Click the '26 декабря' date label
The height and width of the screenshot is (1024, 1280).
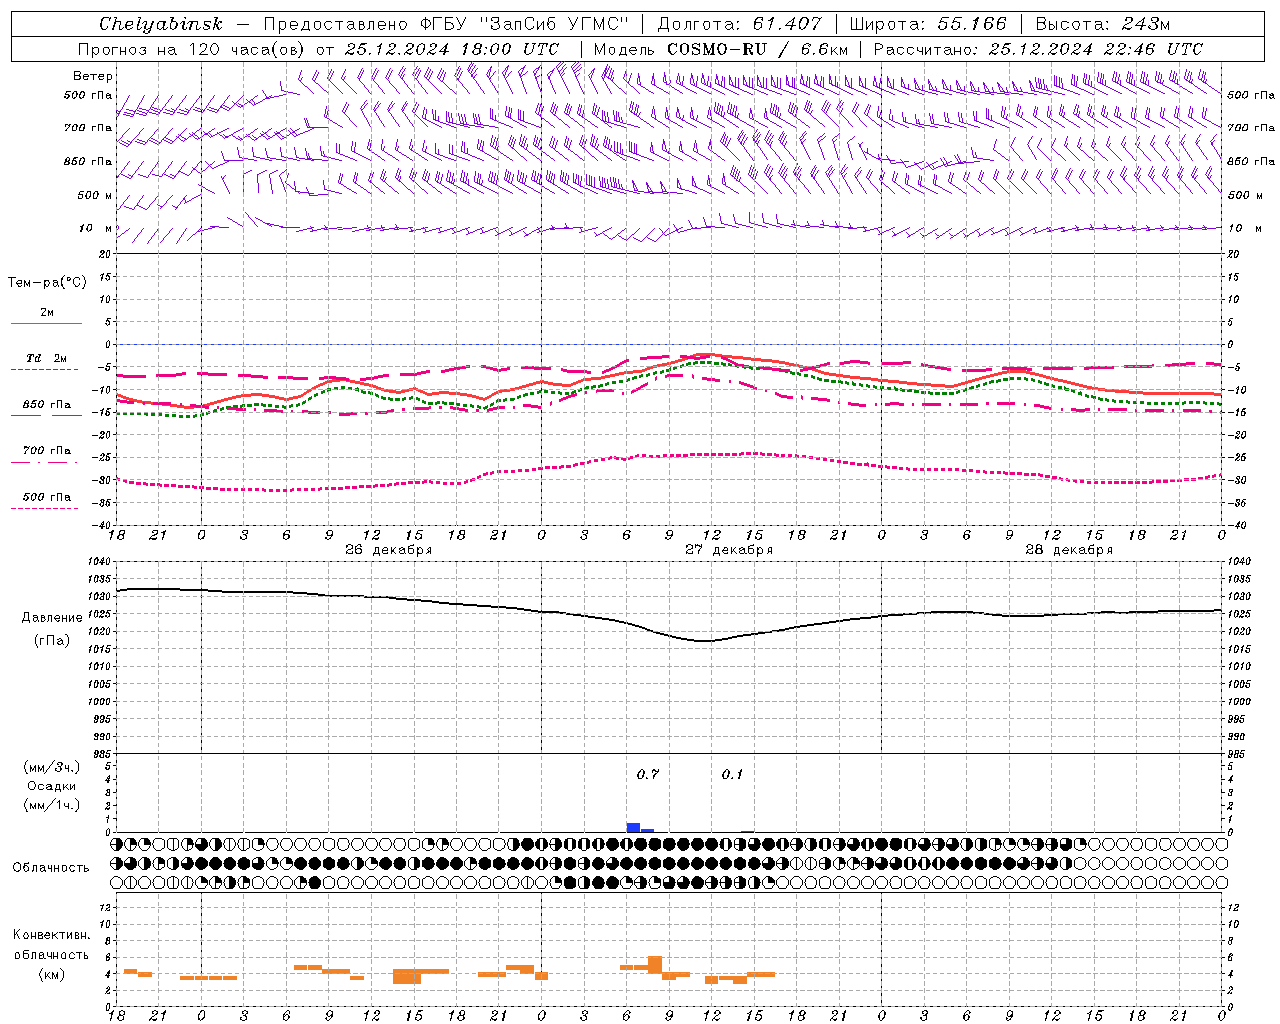[389, 550]
